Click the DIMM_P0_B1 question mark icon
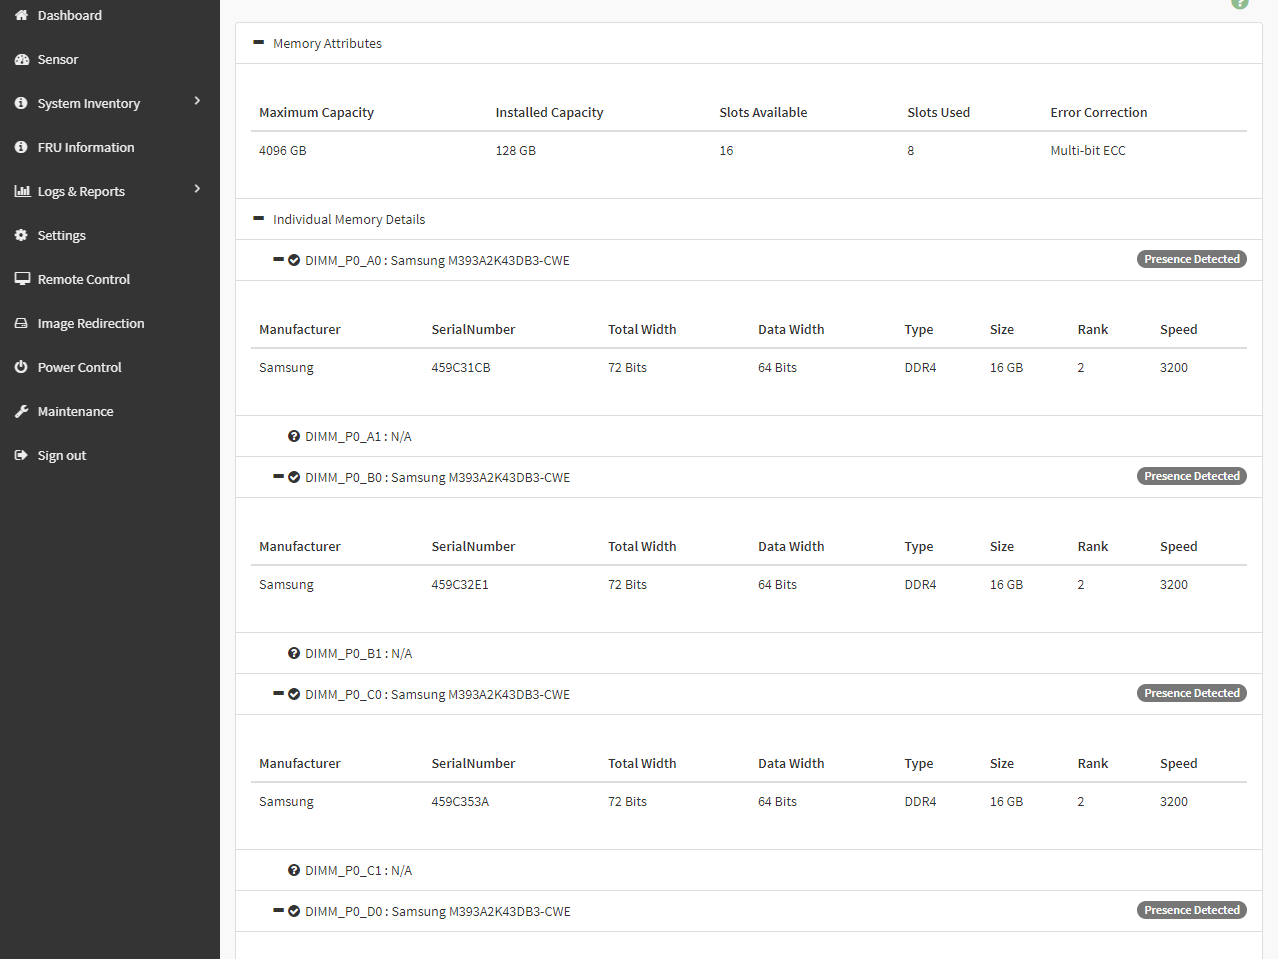This screenshot has height=959, width=1278. coord(294,653)
